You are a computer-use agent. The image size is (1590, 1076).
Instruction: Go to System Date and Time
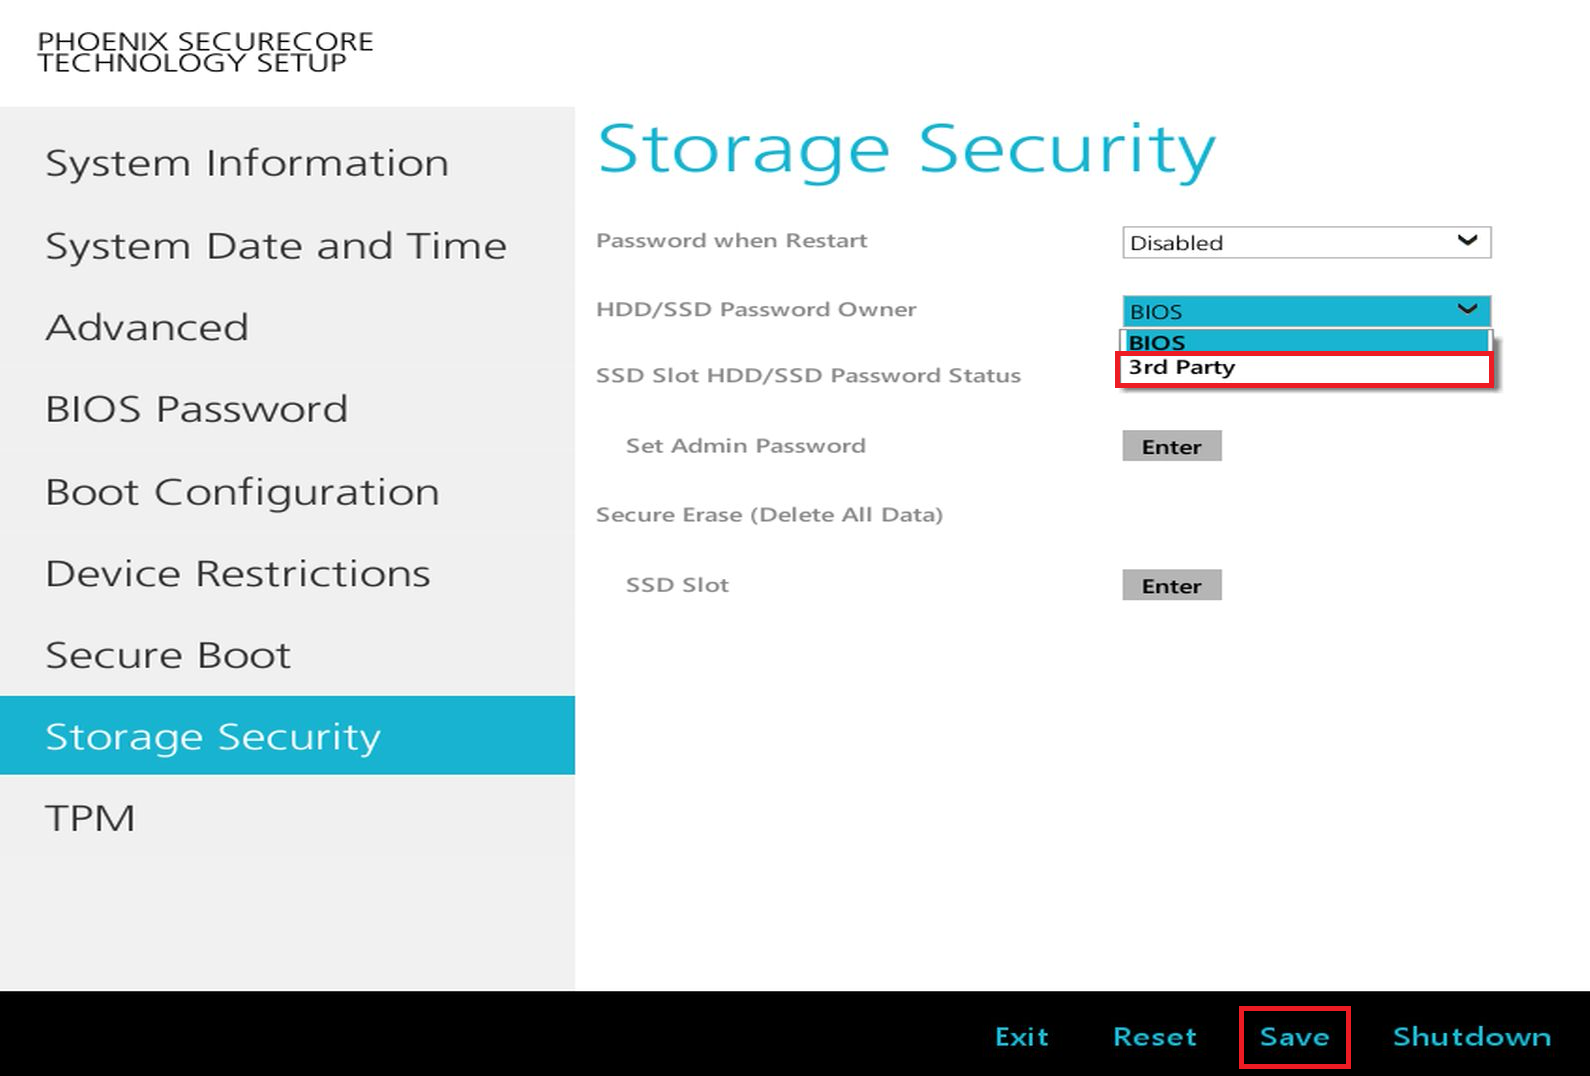tap(276, 246)
